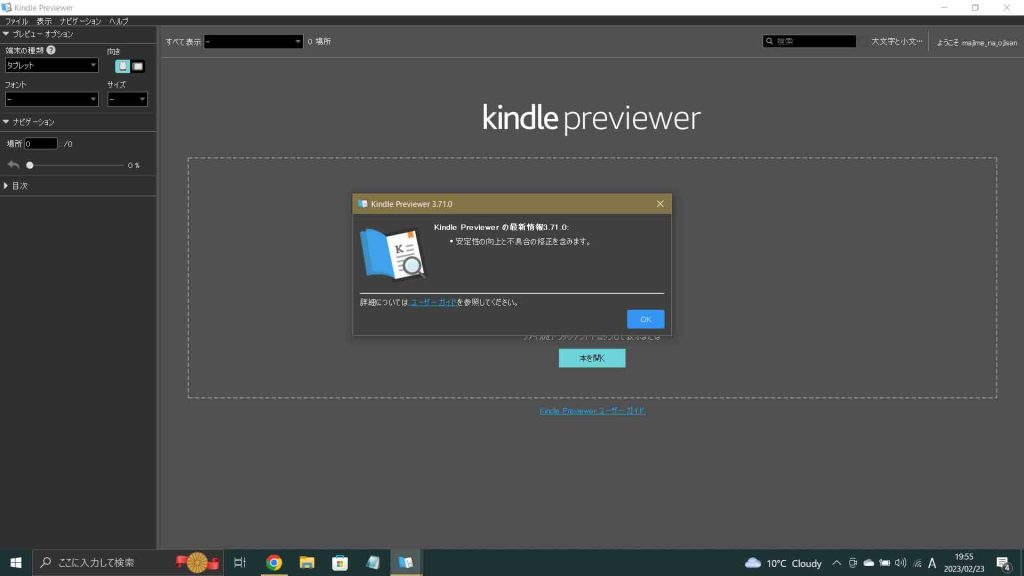Click OK in the Kindle Previewer 3.71.0 dialog
Image resolution: width=1024 pixels, height=576 pixels.
[645, 319]
